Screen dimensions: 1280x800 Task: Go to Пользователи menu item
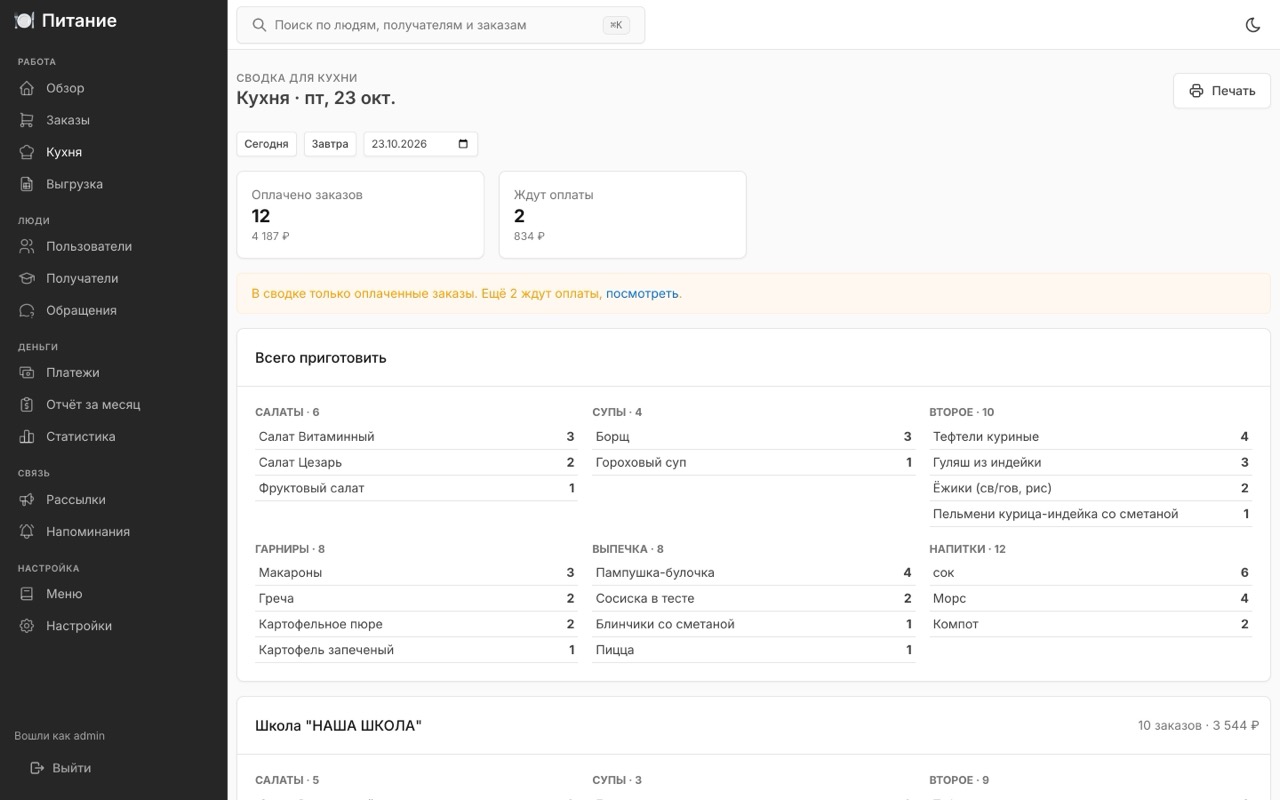coord(114,246)
